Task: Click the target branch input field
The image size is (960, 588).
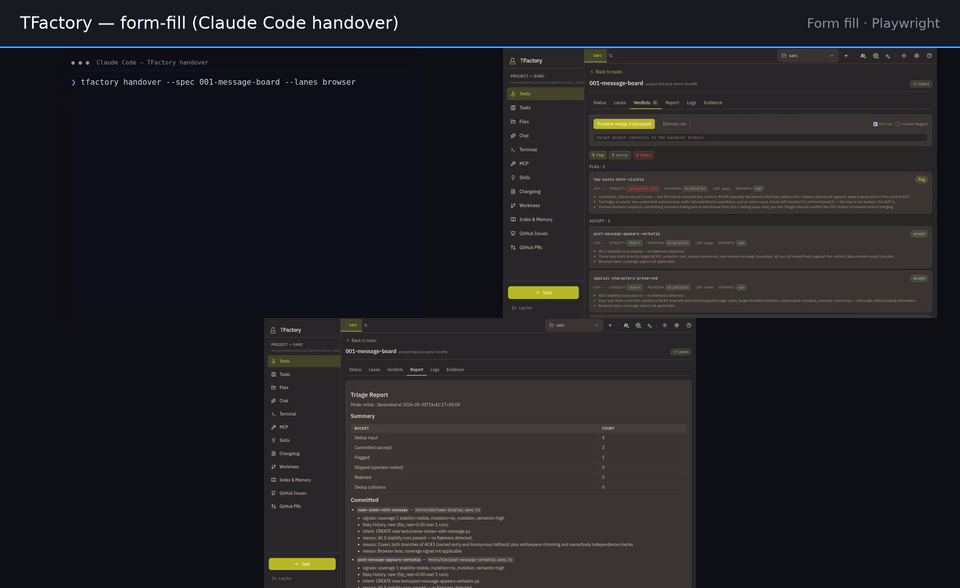Action: (760, 137)
